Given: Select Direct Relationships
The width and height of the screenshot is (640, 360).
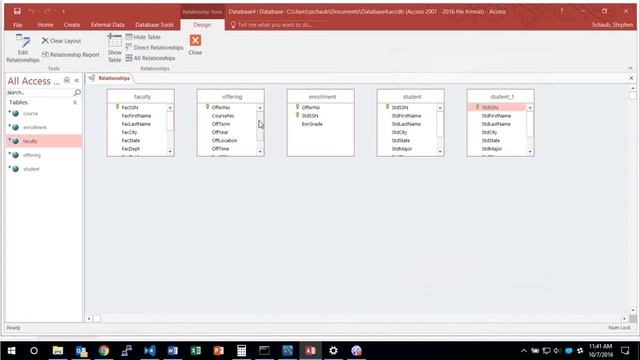Looking at the screenshot, I should pyautogui.click(x=154, y=48).
